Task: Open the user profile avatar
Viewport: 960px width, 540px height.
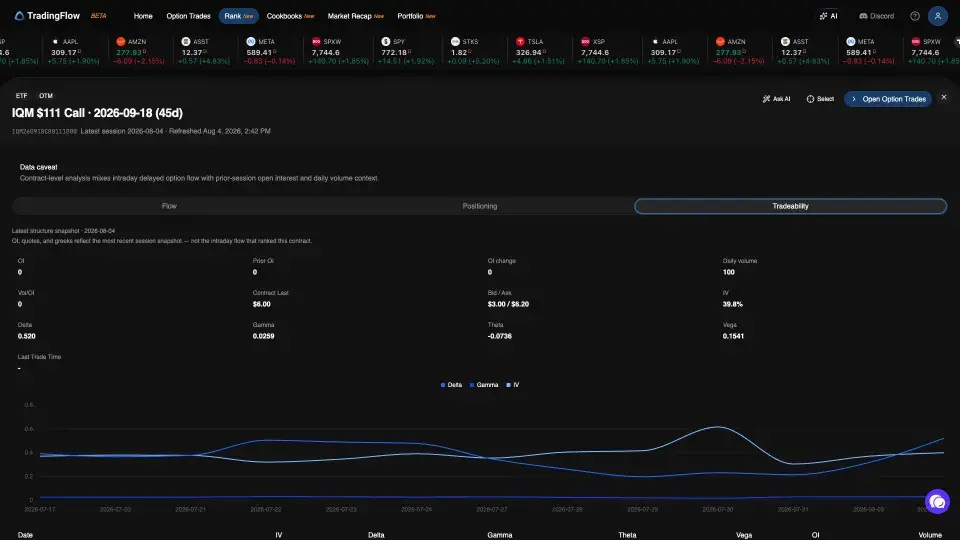Action: point(937,16)
